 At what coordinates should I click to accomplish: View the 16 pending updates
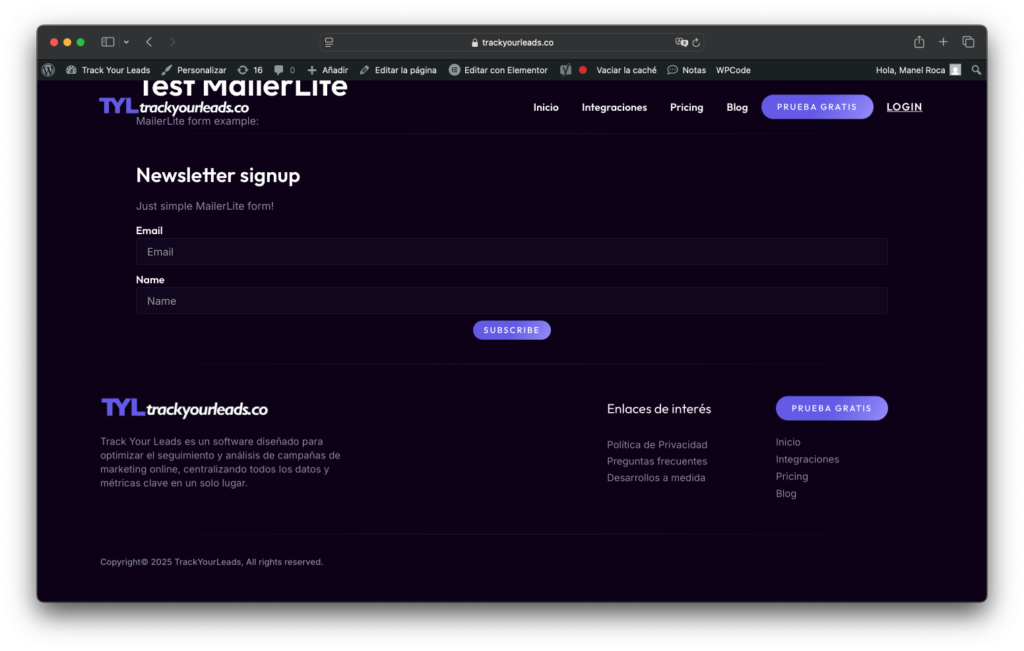coord(250,70)
